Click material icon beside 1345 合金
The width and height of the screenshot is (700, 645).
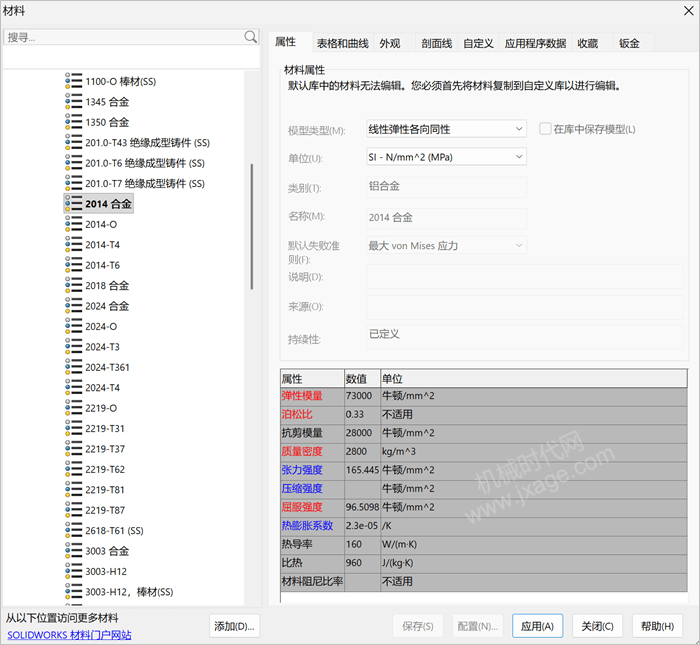74,102
